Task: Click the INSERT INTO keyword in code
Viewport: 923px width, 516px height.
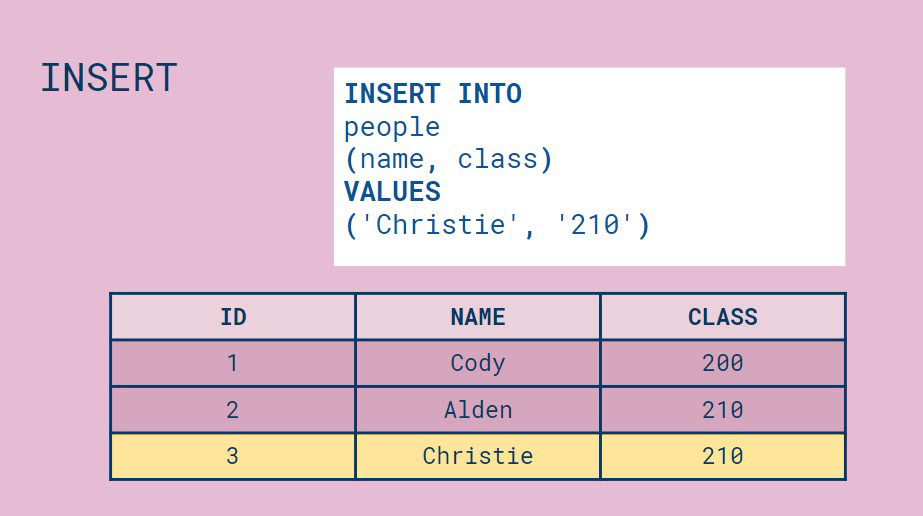Action: pos(433,94)
